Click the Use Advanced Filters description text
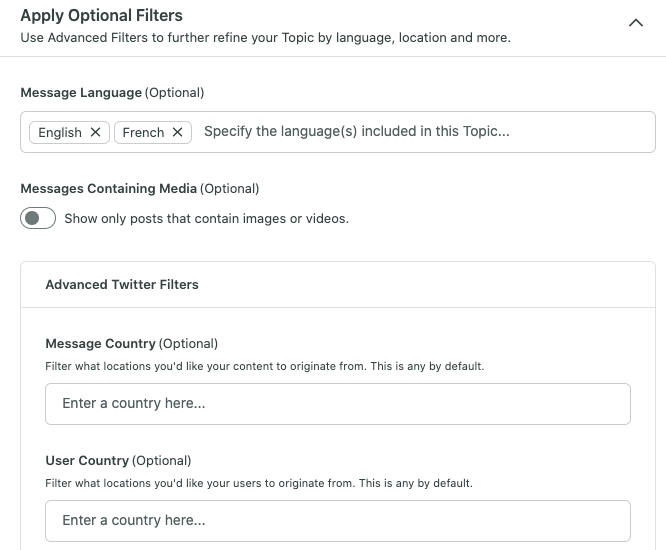666x550 pixels. [x=265, y=38]
